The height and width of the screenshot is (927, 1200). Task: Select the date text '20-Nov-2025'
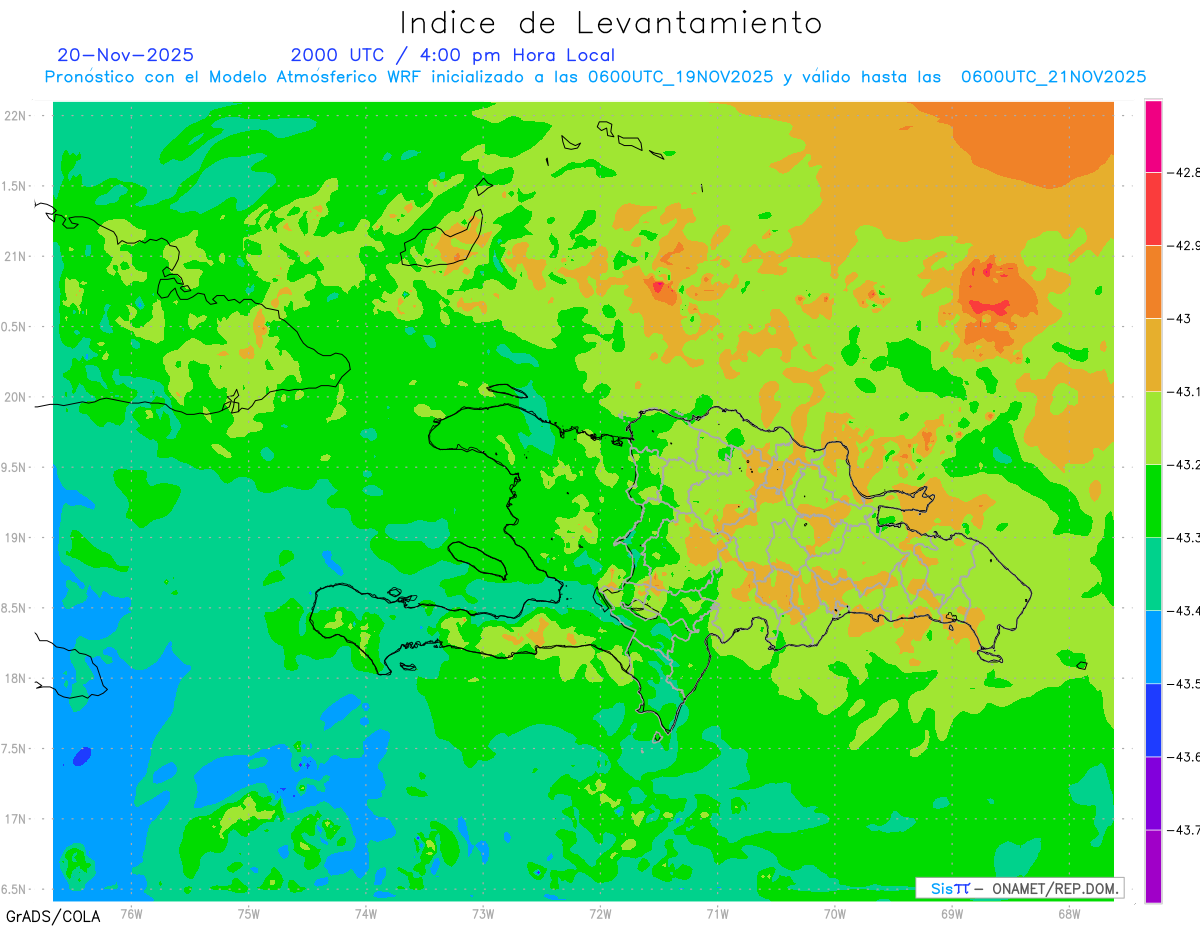point(125,55)
